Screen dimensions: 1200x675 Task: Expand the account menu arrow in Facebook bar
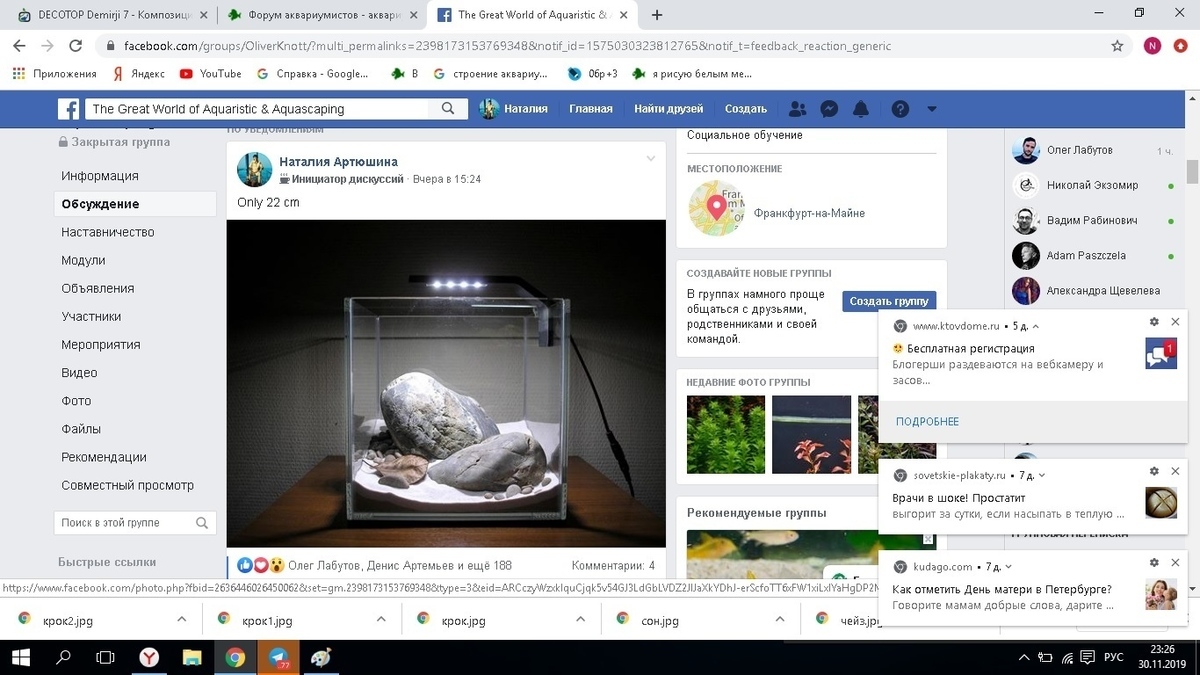(932, 109)
